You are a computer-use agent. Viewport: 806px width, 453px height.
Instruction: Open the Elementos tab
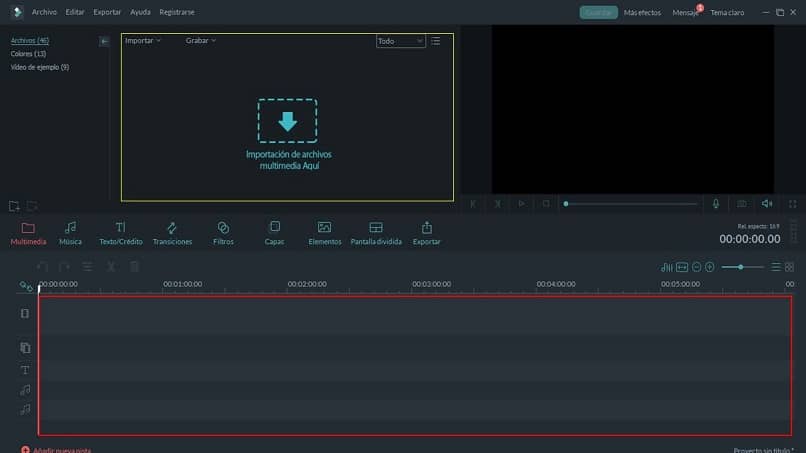[324, 233]
